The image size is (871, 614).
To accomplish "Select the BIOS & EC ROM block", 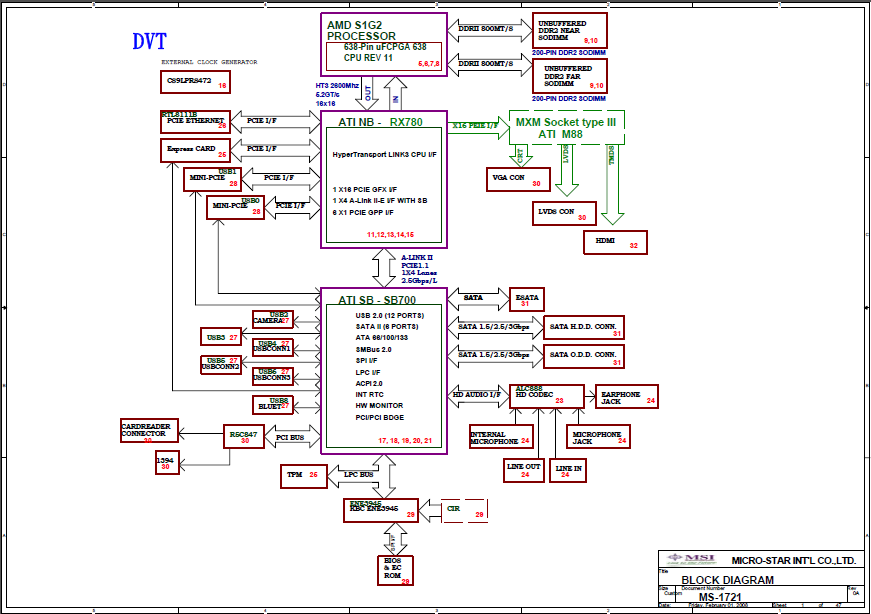I will 395,570.
